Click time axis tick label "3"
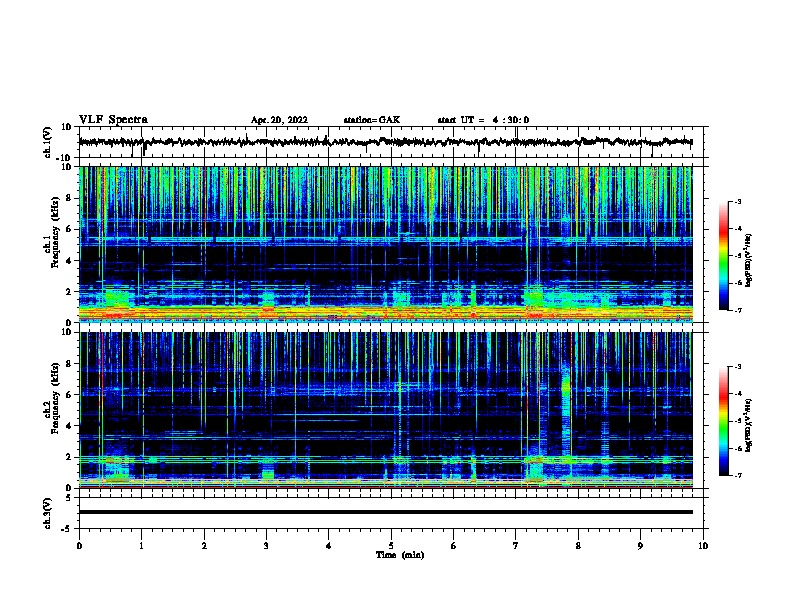 point(266,546)
